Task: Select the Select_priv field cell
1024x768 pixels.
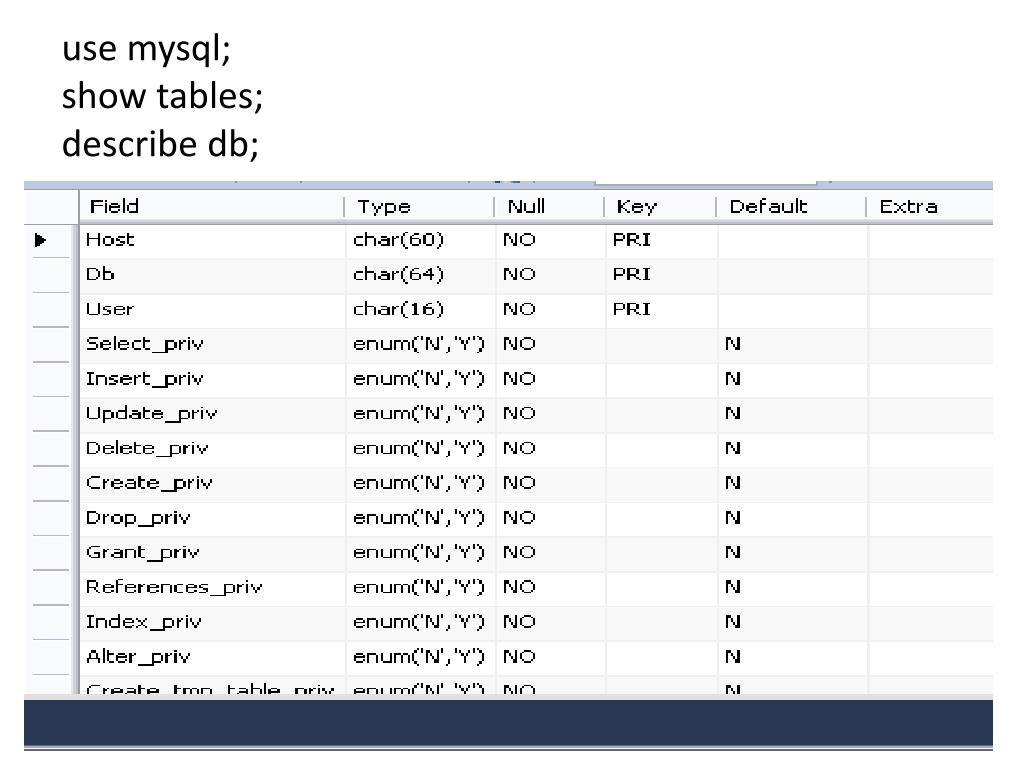Action: pos(144,344)
